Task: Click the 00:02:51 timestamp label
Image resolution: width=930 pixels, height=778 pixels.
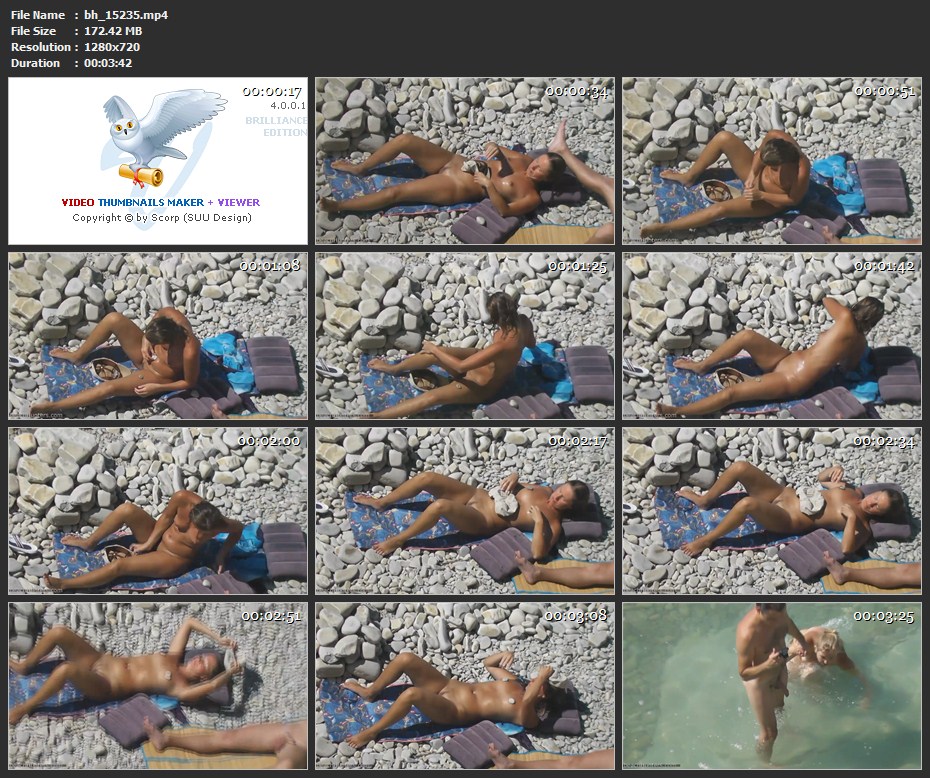Action: [x=270, y=616]
